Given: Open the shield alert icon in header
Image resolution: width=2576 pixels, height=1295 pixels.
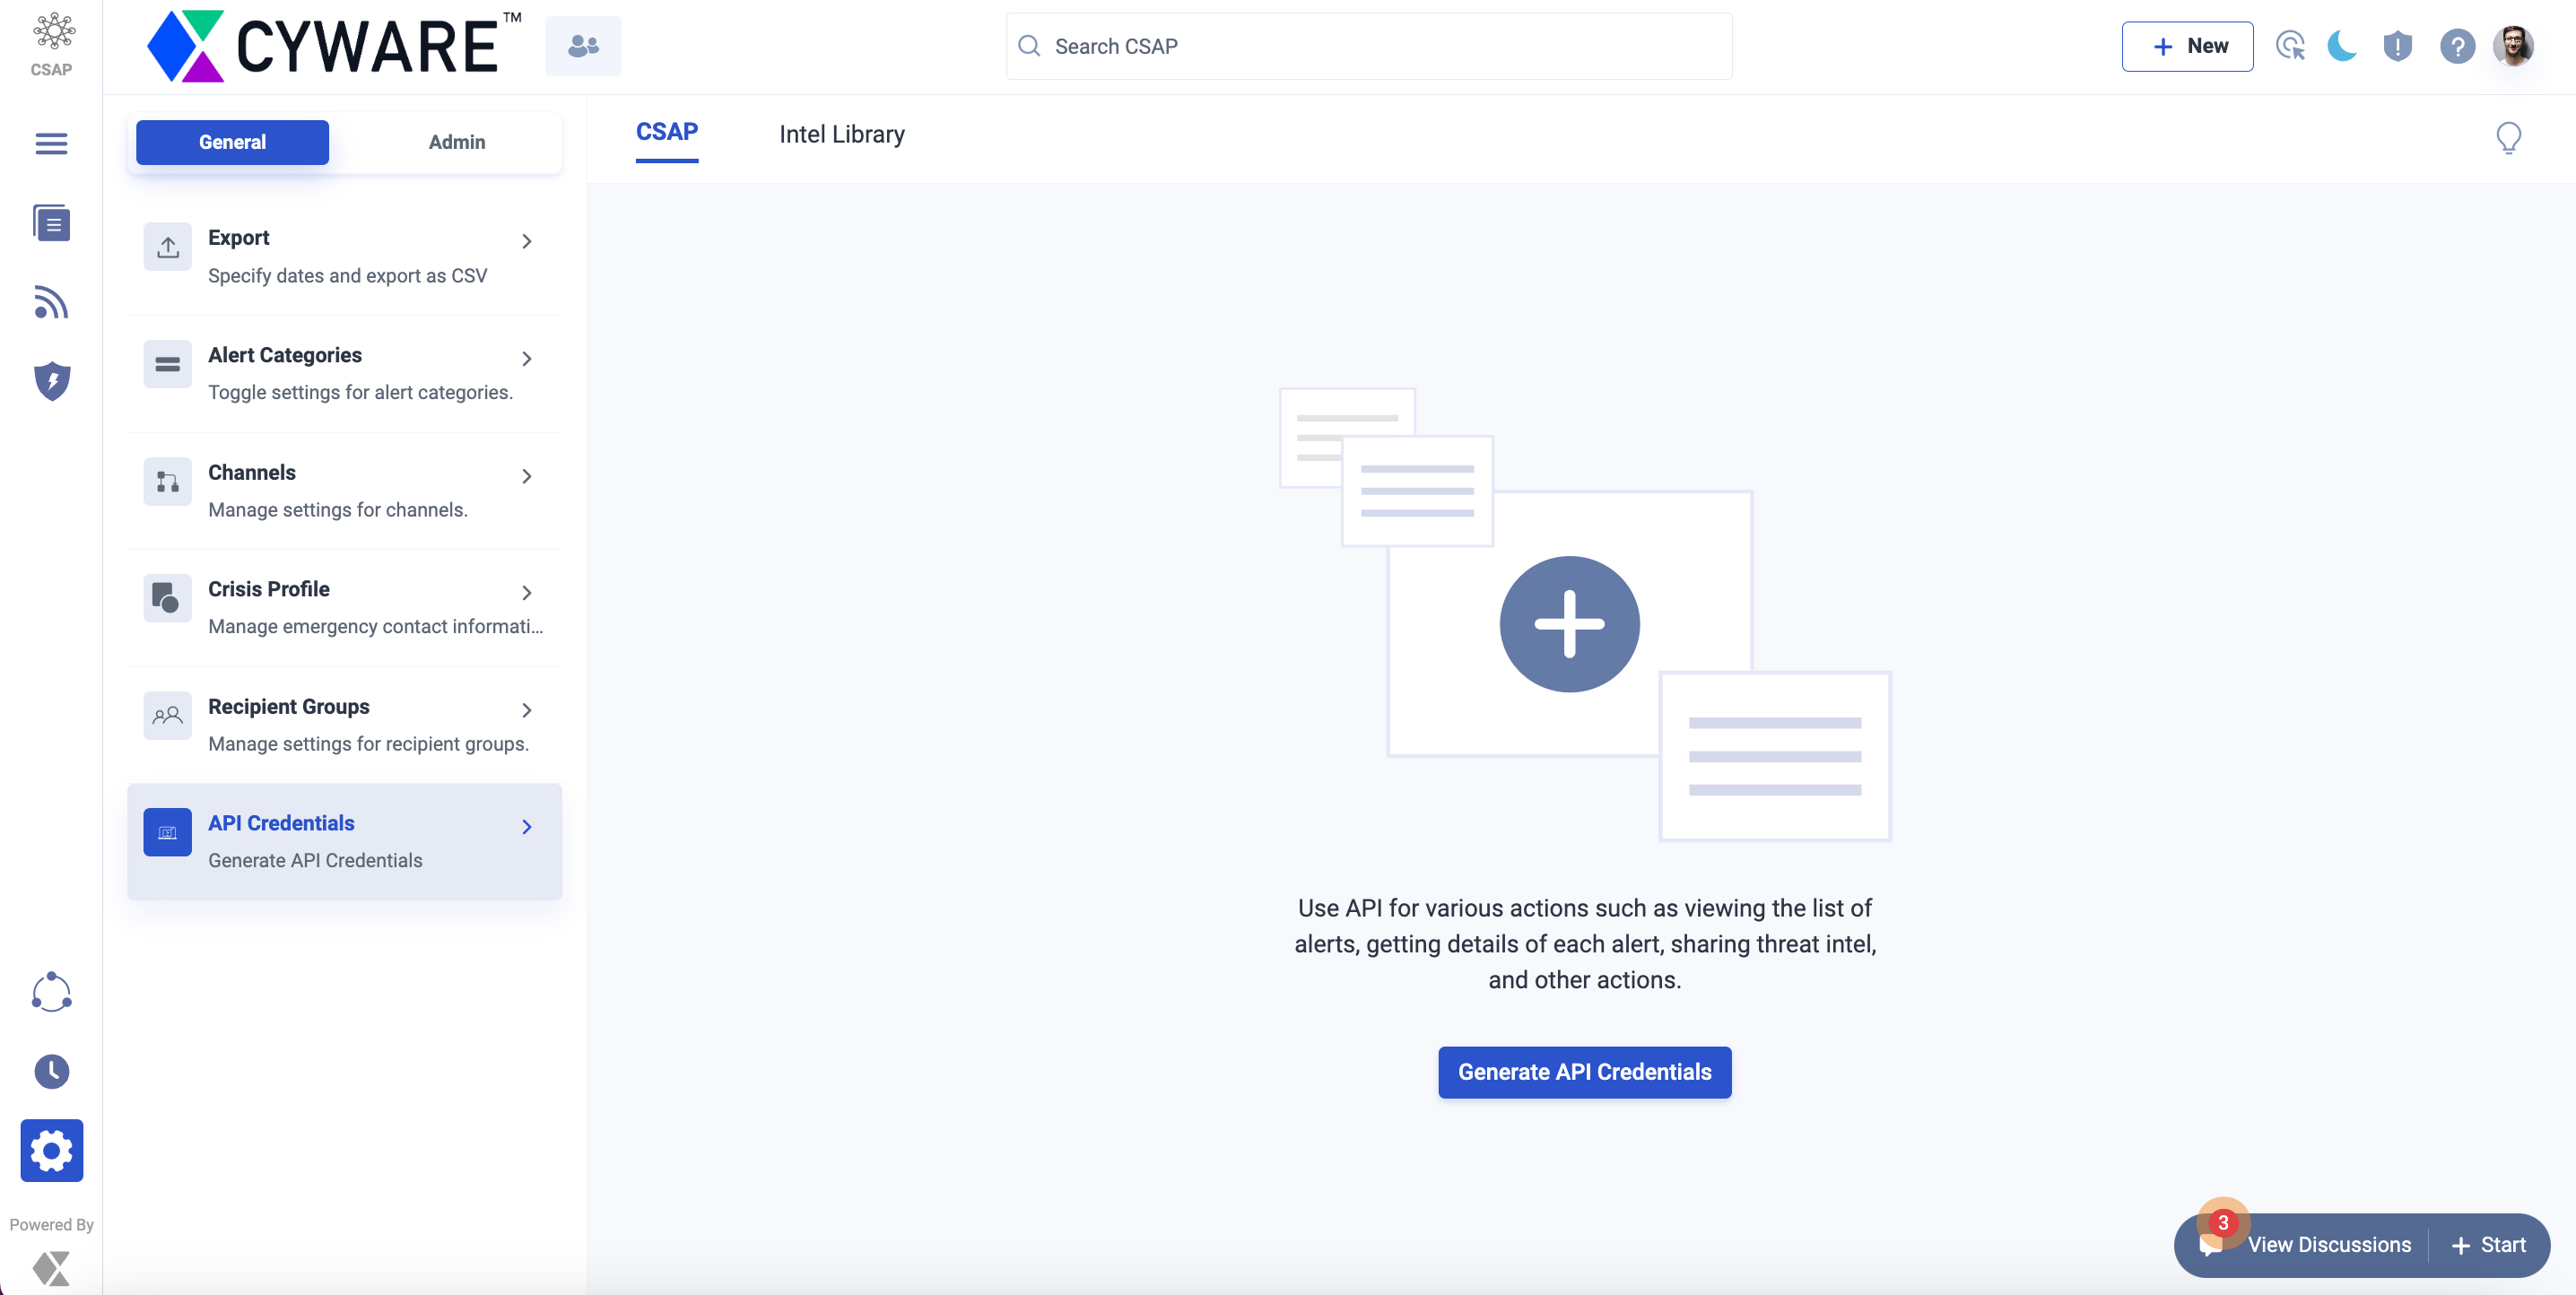Looking at the screenshot, I should click(2397, 46).
